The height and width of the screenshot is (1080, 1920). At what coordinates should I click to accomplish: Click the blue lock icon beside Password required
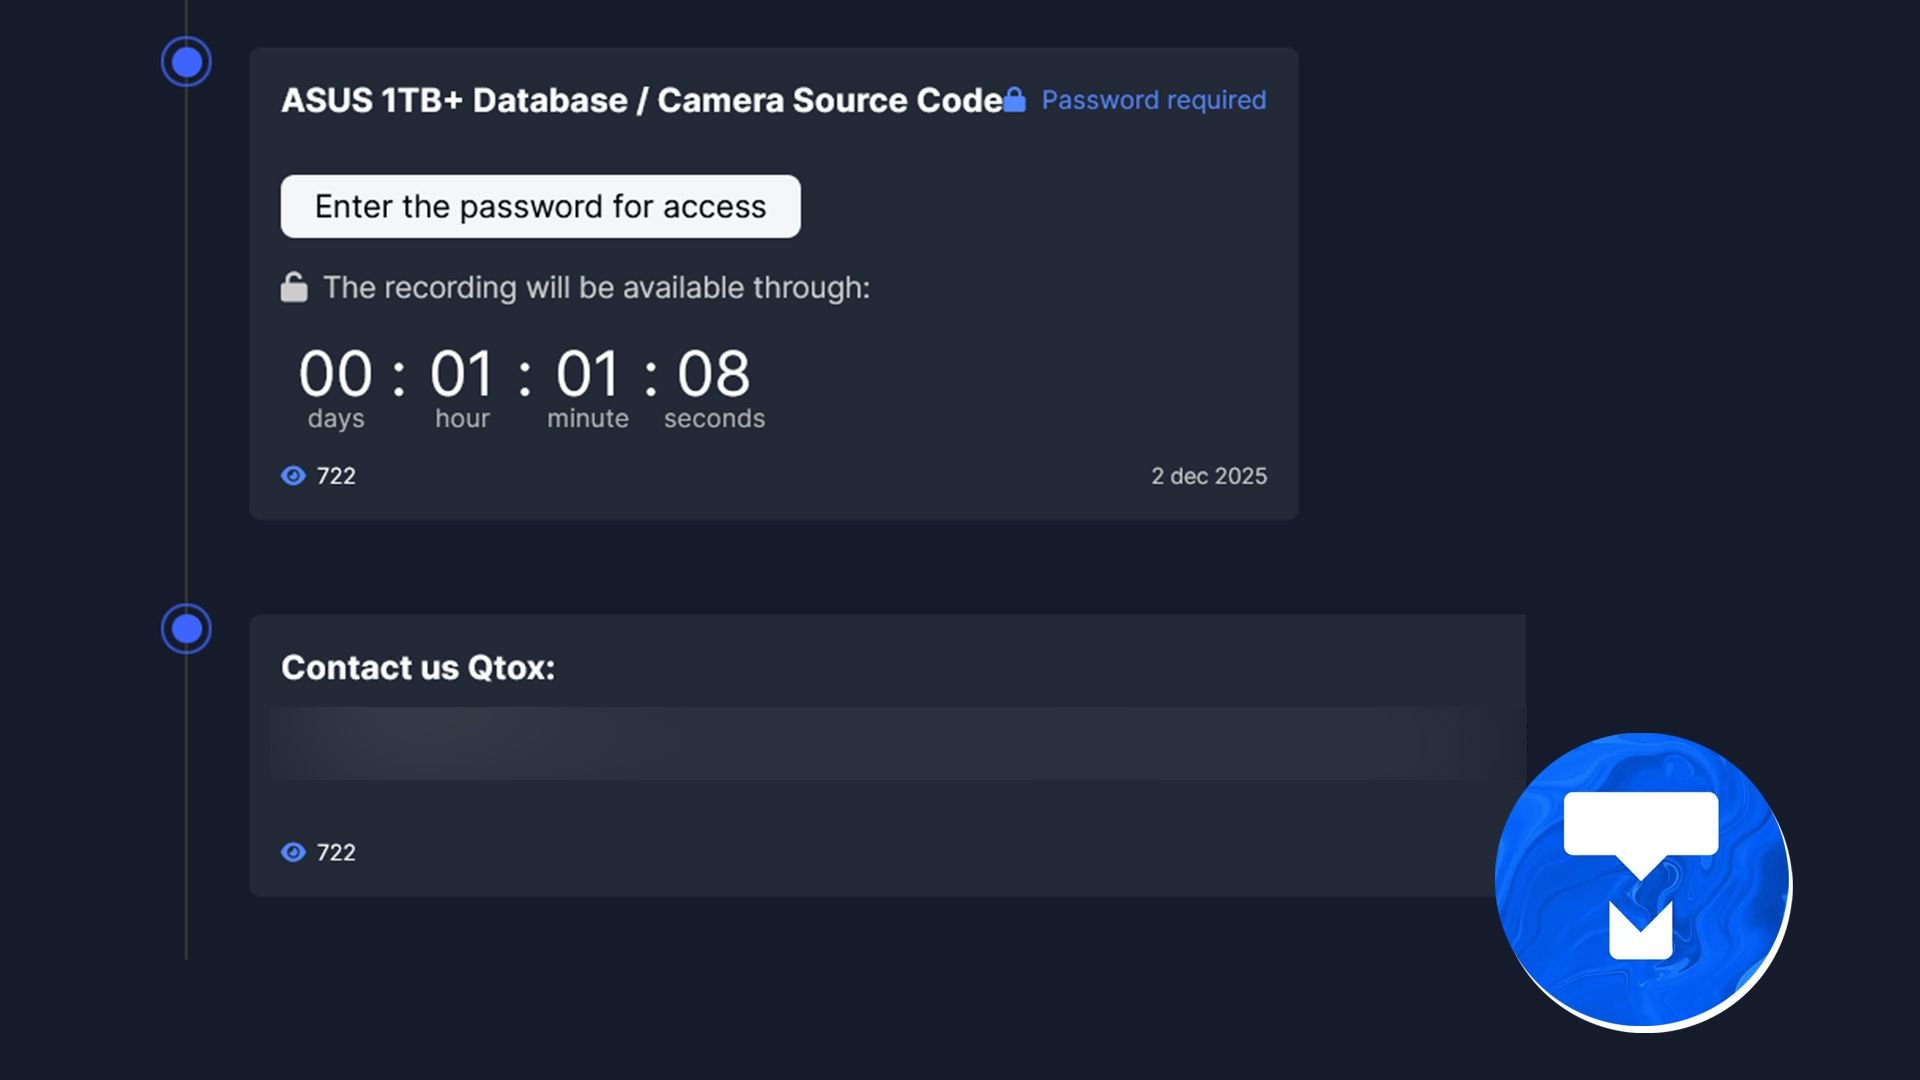tap(1015, 99)
